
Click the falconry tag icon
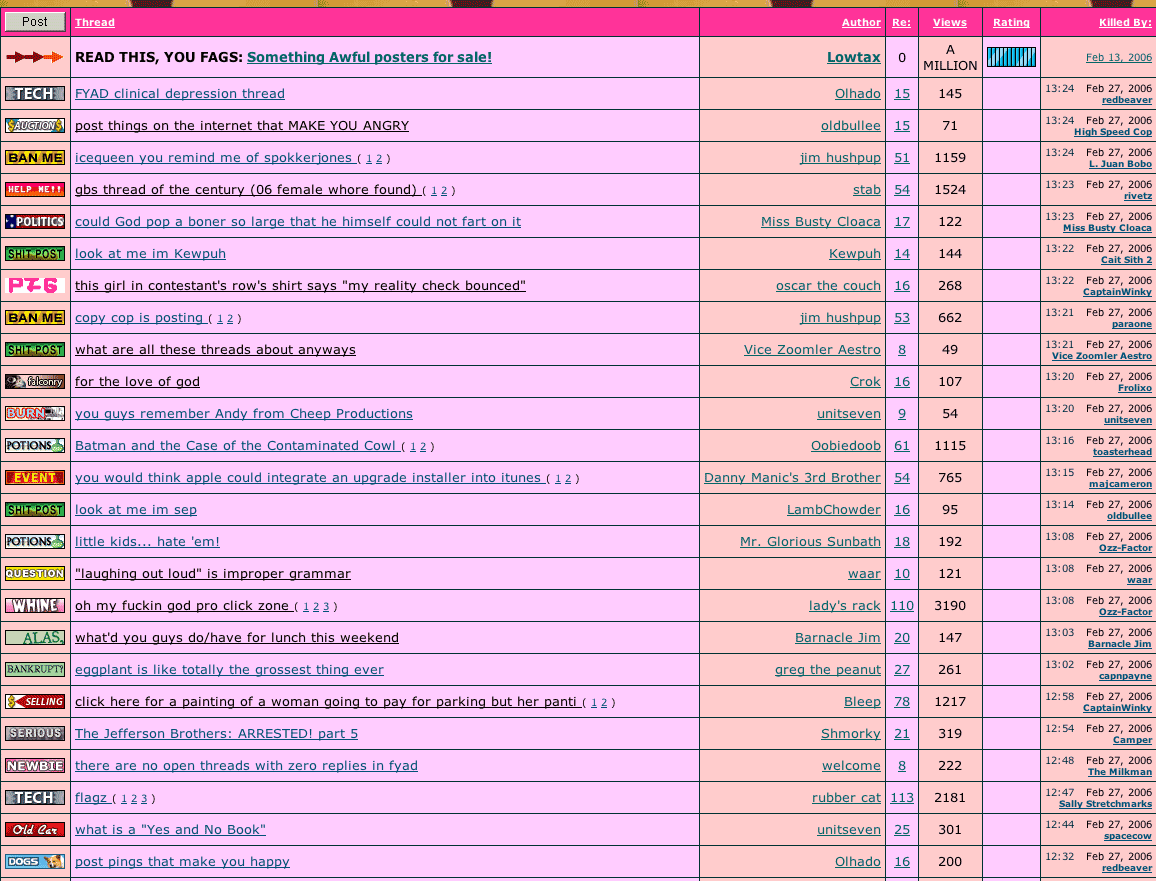[x=35, y=381]
